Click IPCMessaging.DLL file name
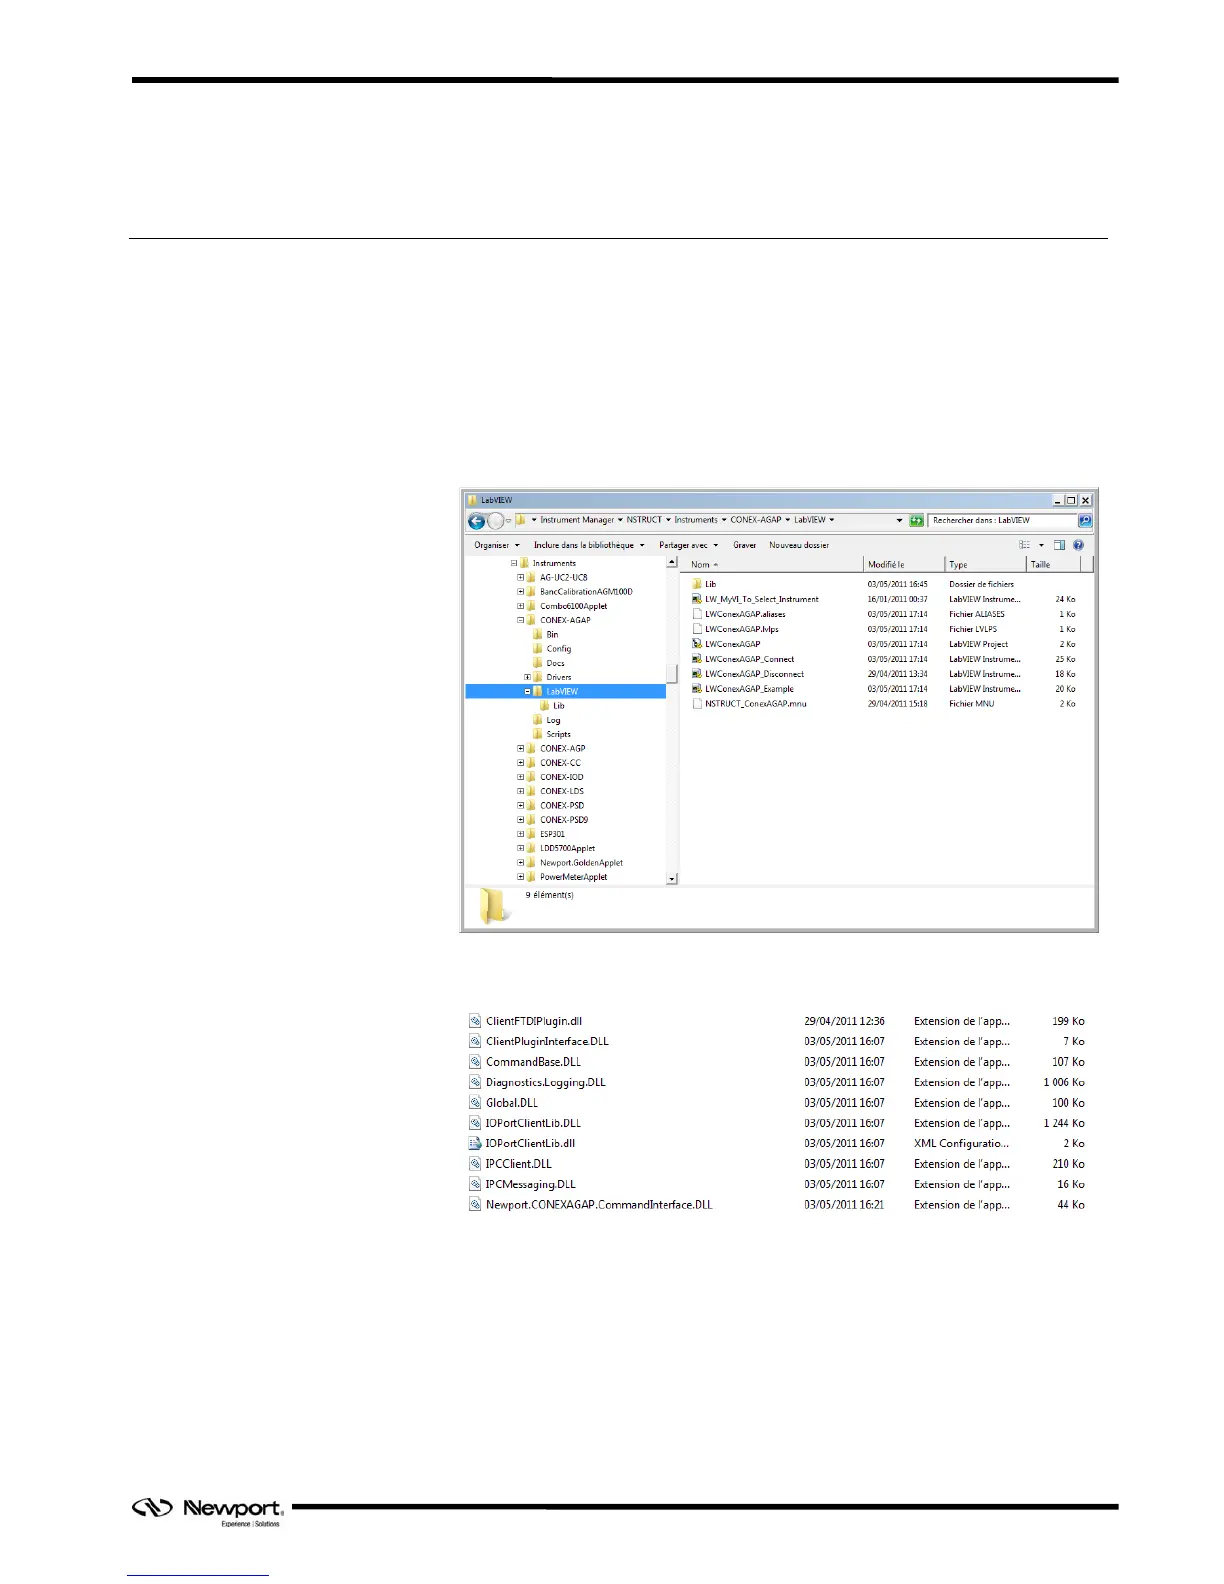The width and height of the screenshot is (1224, 1584). click(x=531, y=1184)
